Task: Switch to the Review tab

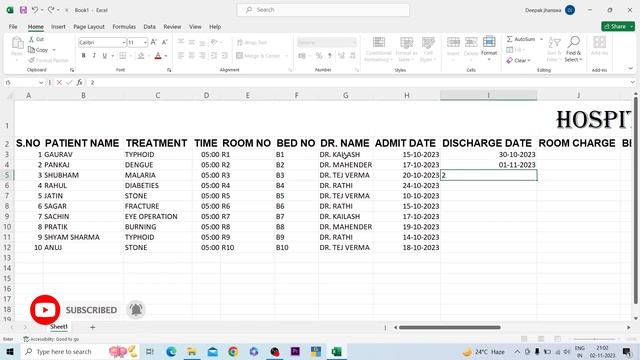Action: click(172, 27)
